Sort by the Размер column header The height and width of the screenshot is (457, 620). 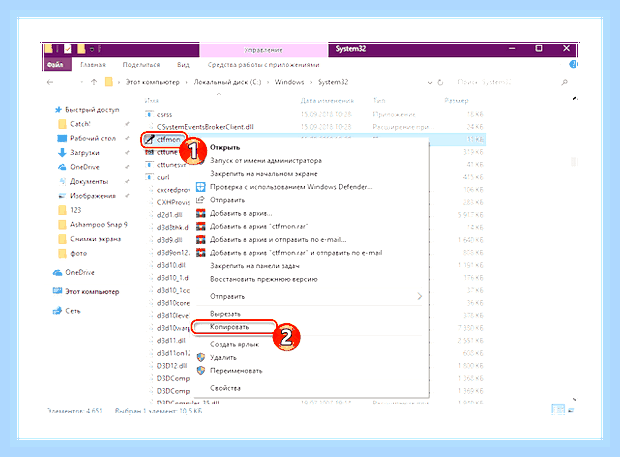(x=456, y=100)
